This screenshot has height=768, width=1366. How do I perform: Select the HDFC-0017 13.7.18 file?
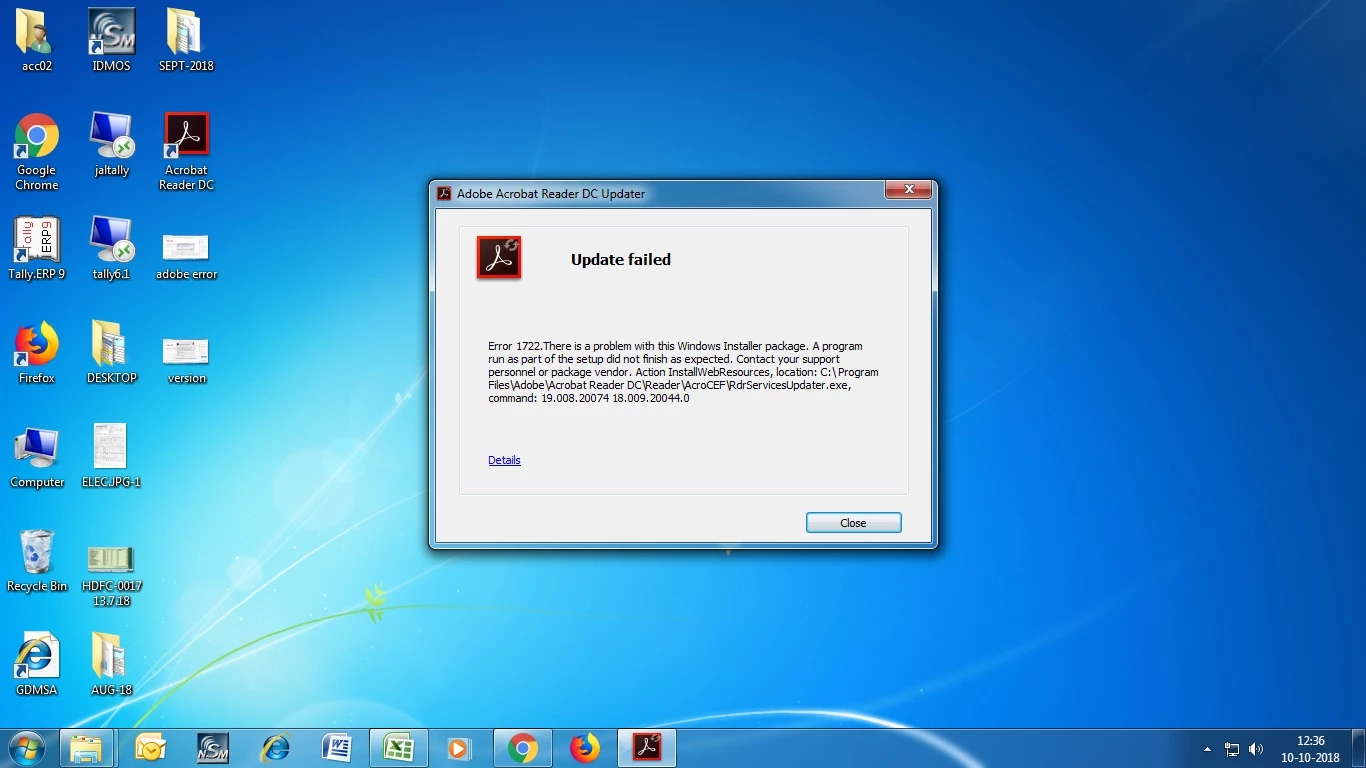[x=111, y=575]
